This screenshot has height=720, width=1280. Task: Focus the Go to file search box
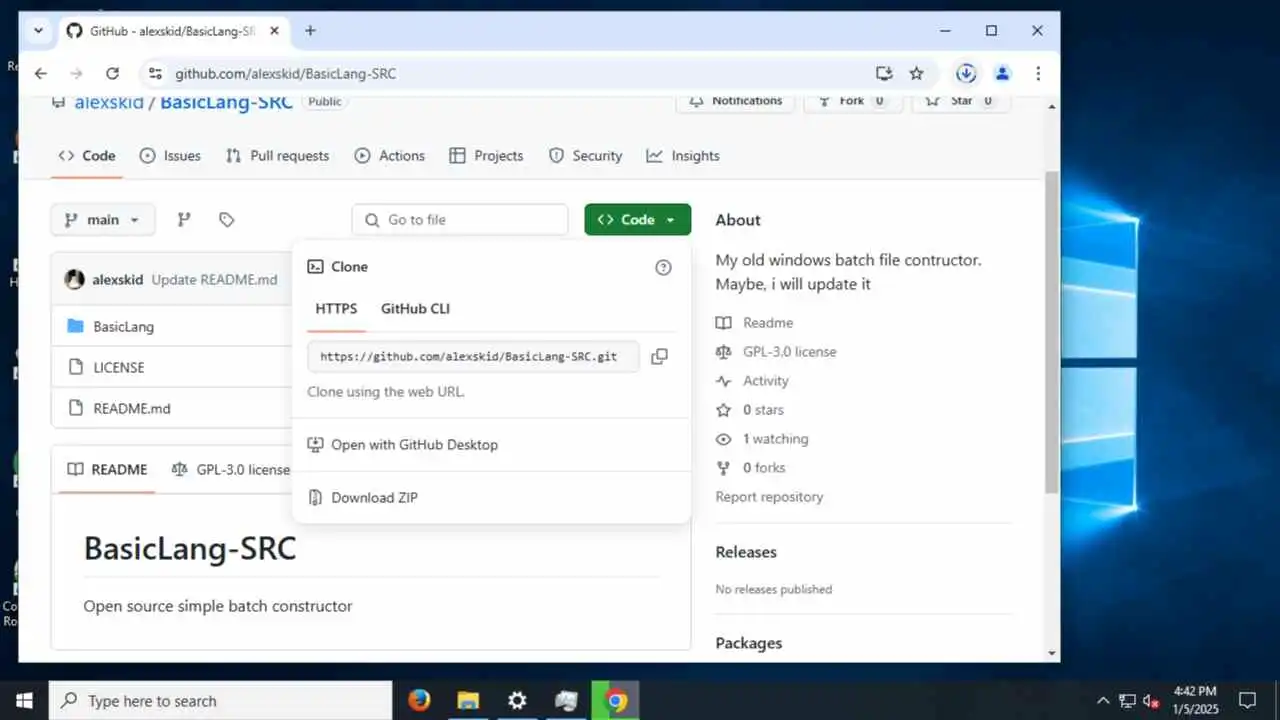[460, 220]
